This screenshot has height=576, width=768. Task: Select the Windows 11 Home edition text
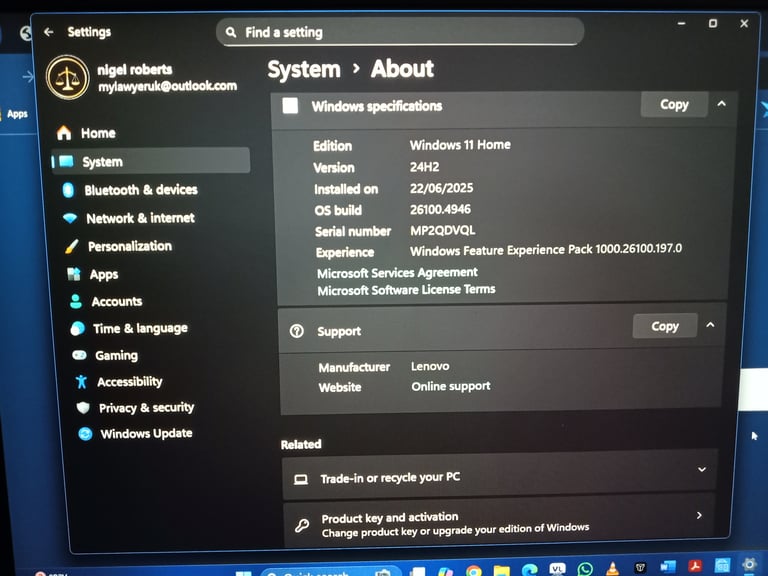[460, 145]
